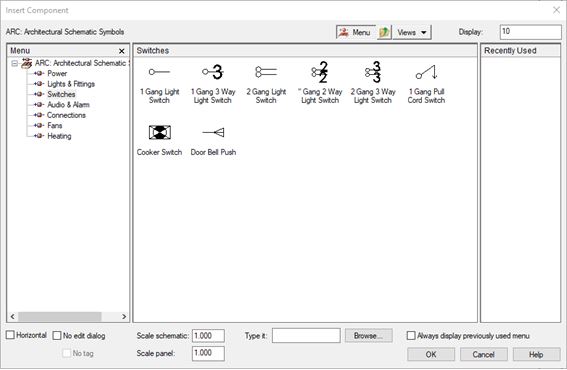This screenshot has width=567, height=370.
Task: Enable Always display previously used menu
Action: tap(411, 336)
